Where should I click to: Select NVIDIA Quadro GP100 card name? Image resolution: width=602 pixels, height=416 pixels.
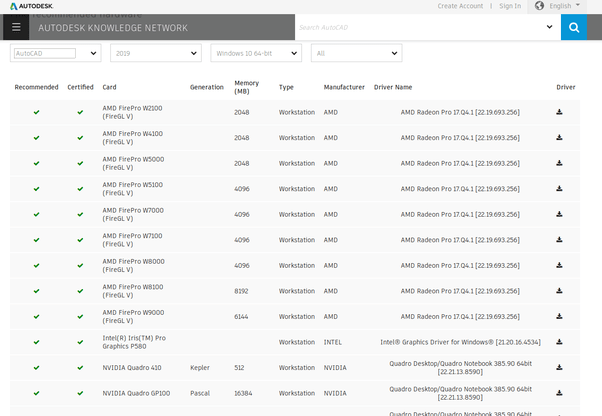136,393
